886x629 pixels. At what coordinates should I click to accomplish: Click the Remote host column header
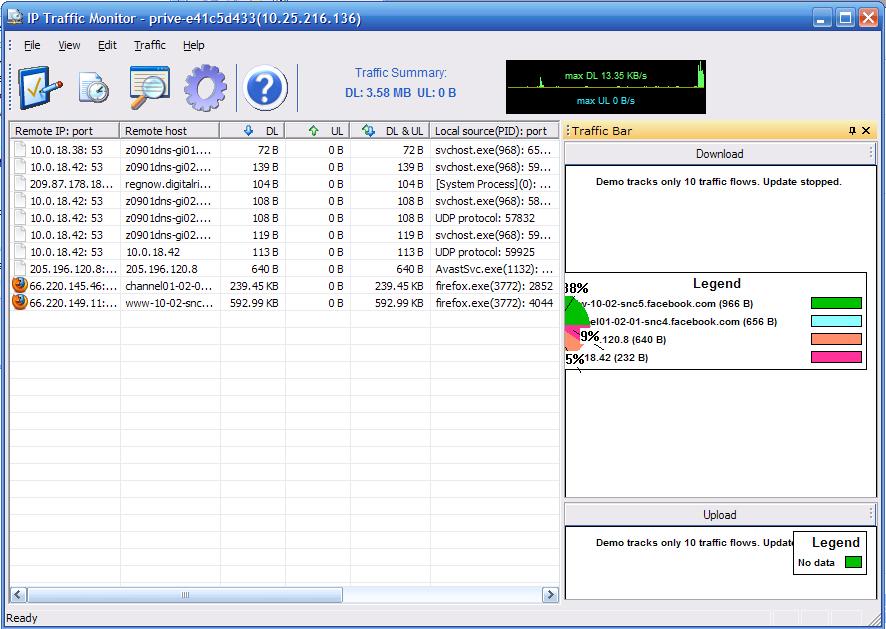pyautogui.click(x=170, y=130)
